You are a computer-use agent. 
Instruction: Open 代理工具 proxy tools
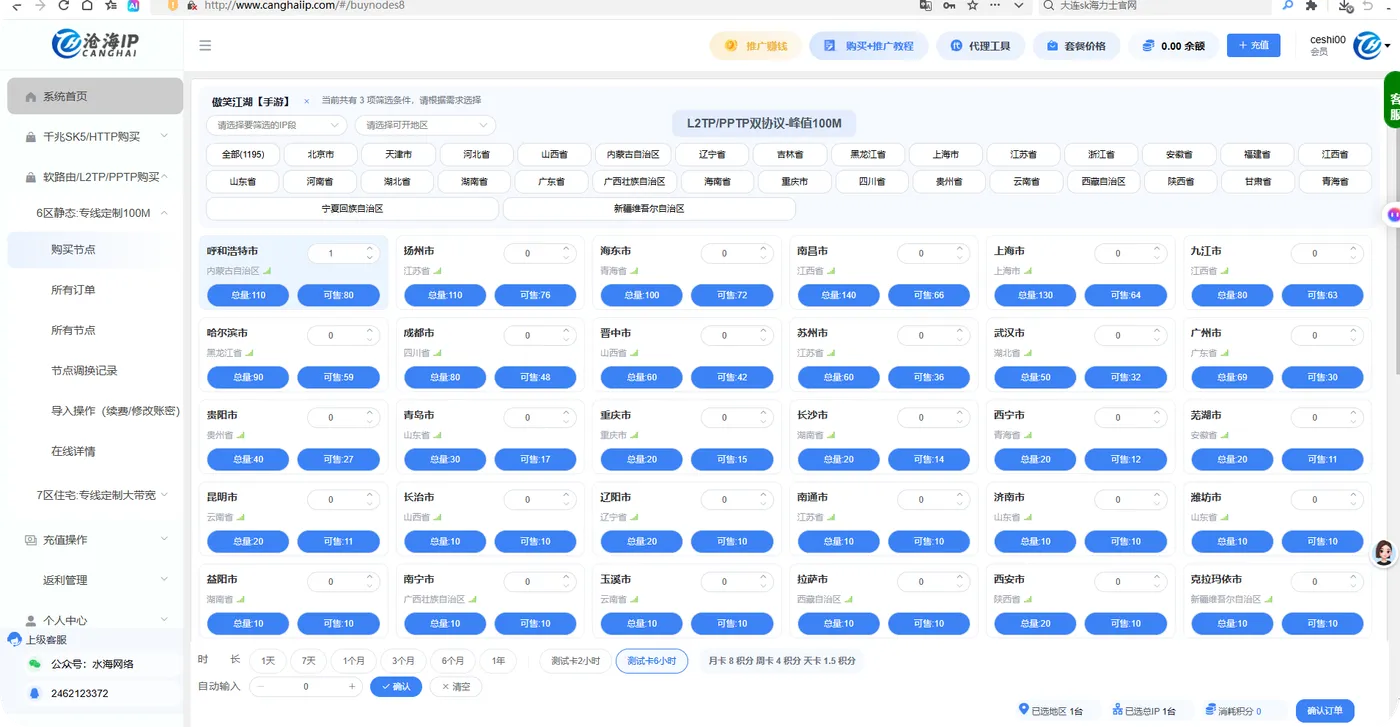pos(981,46)
